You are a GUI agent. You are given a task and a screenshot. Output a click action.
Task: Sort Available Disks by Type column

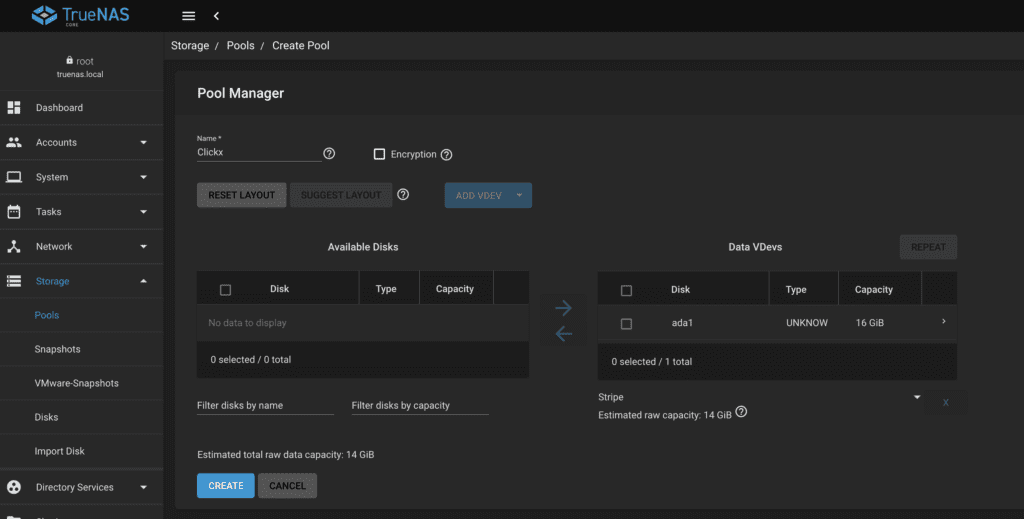[386, 289]
